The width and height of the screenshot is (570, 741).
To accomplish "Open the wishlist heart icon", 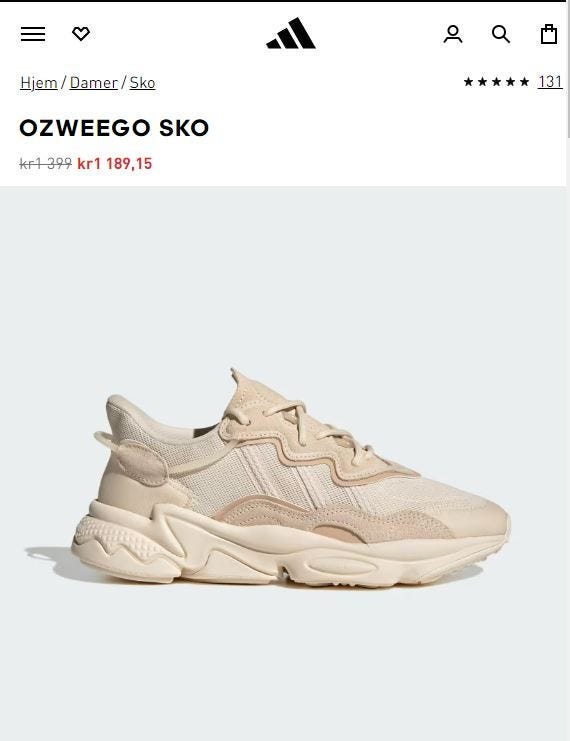I will pos(81,34).
